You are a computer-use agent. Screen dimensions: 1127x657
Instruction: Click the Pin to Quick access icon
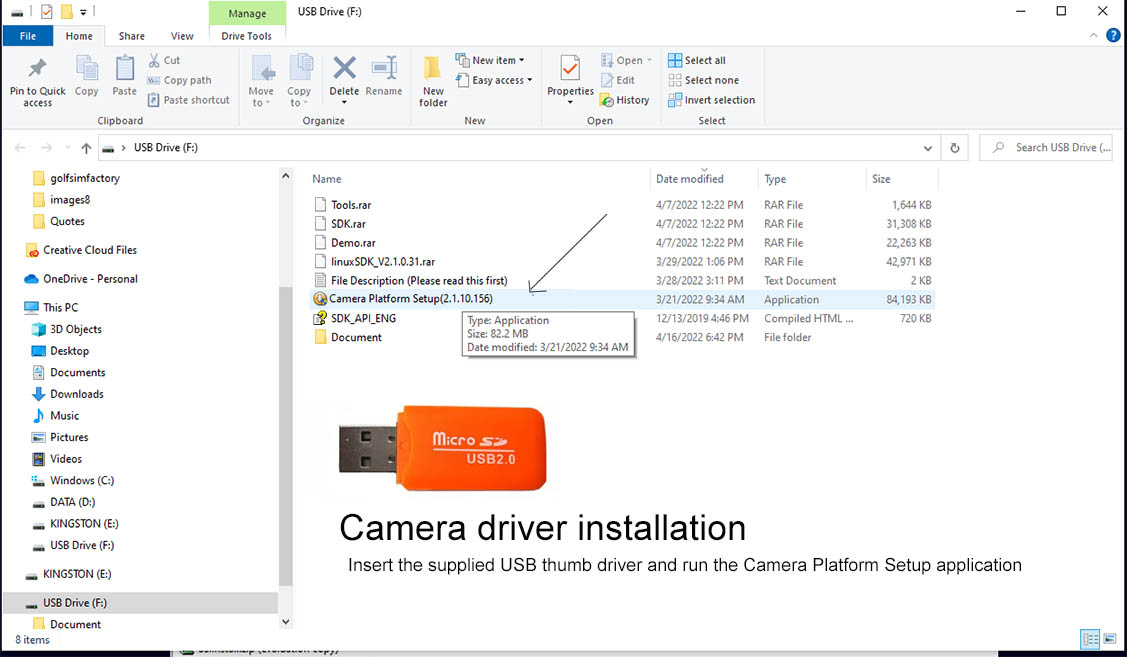[x=37, y=70]
